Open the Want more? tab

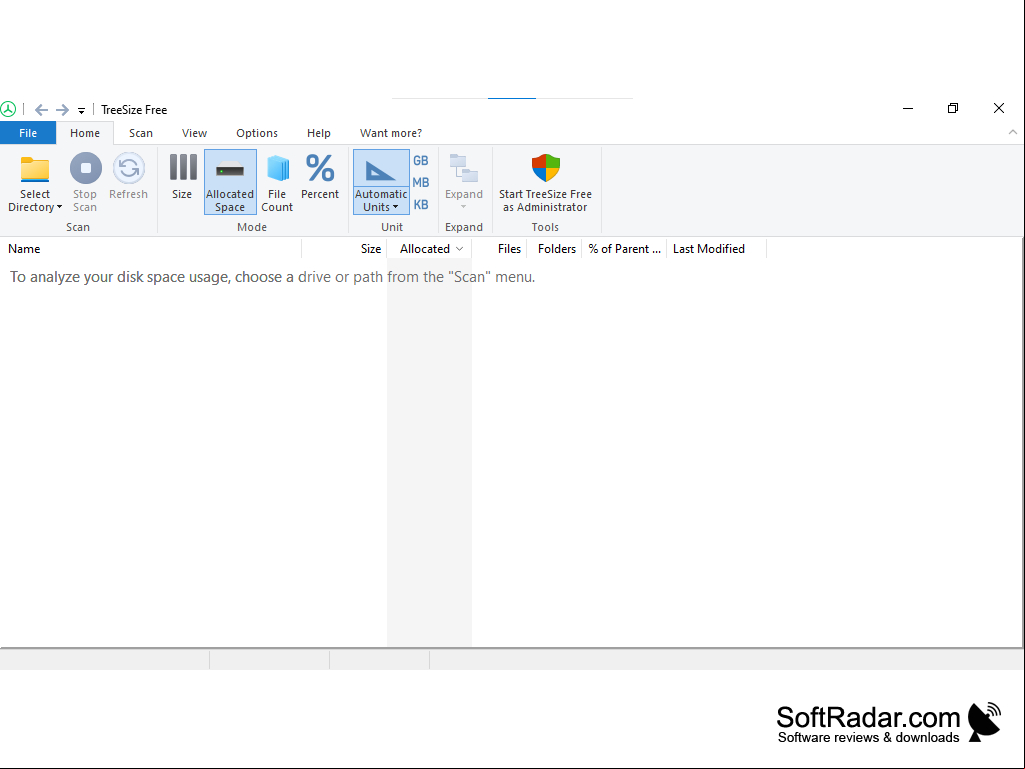click(x=391, y=133)
